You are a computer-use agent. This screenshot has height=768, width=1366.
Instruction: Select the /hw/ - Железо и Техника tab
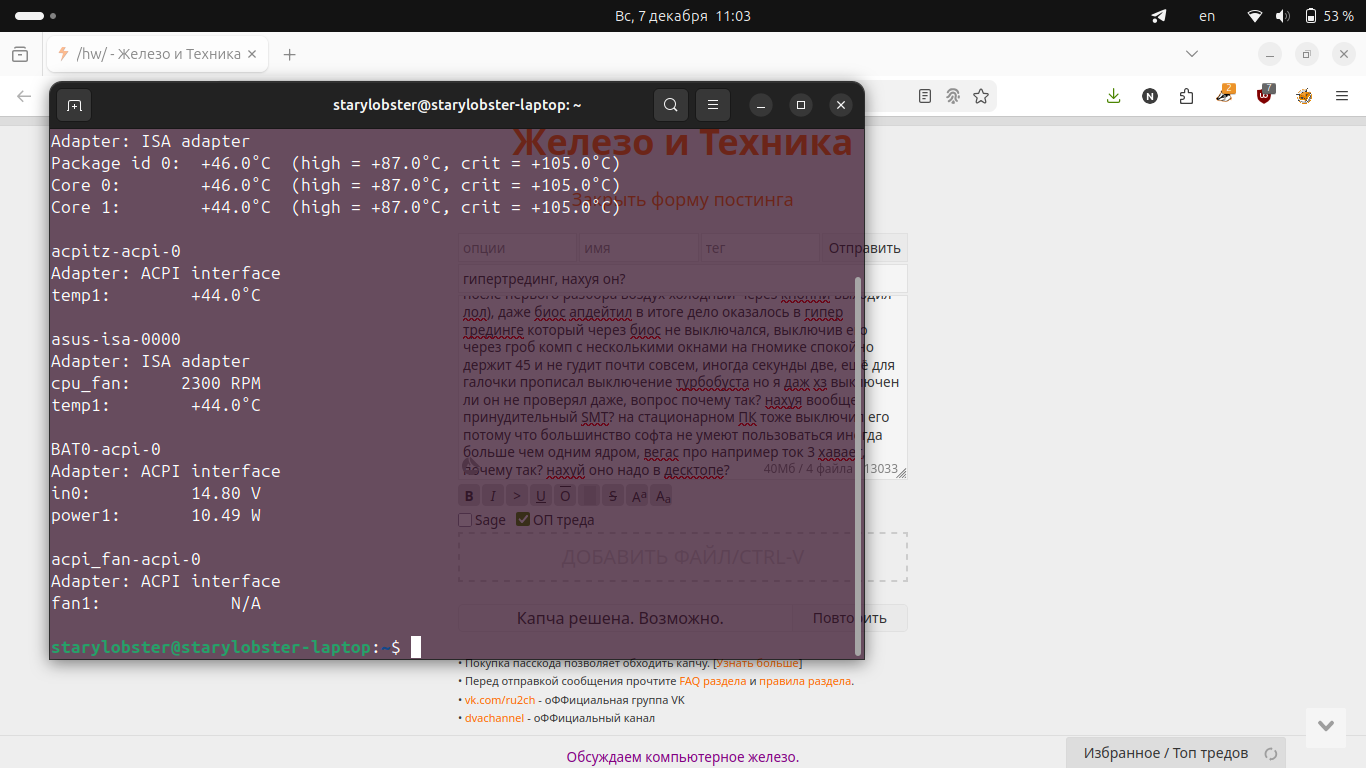pyautogui.click(x=157, y=54)
